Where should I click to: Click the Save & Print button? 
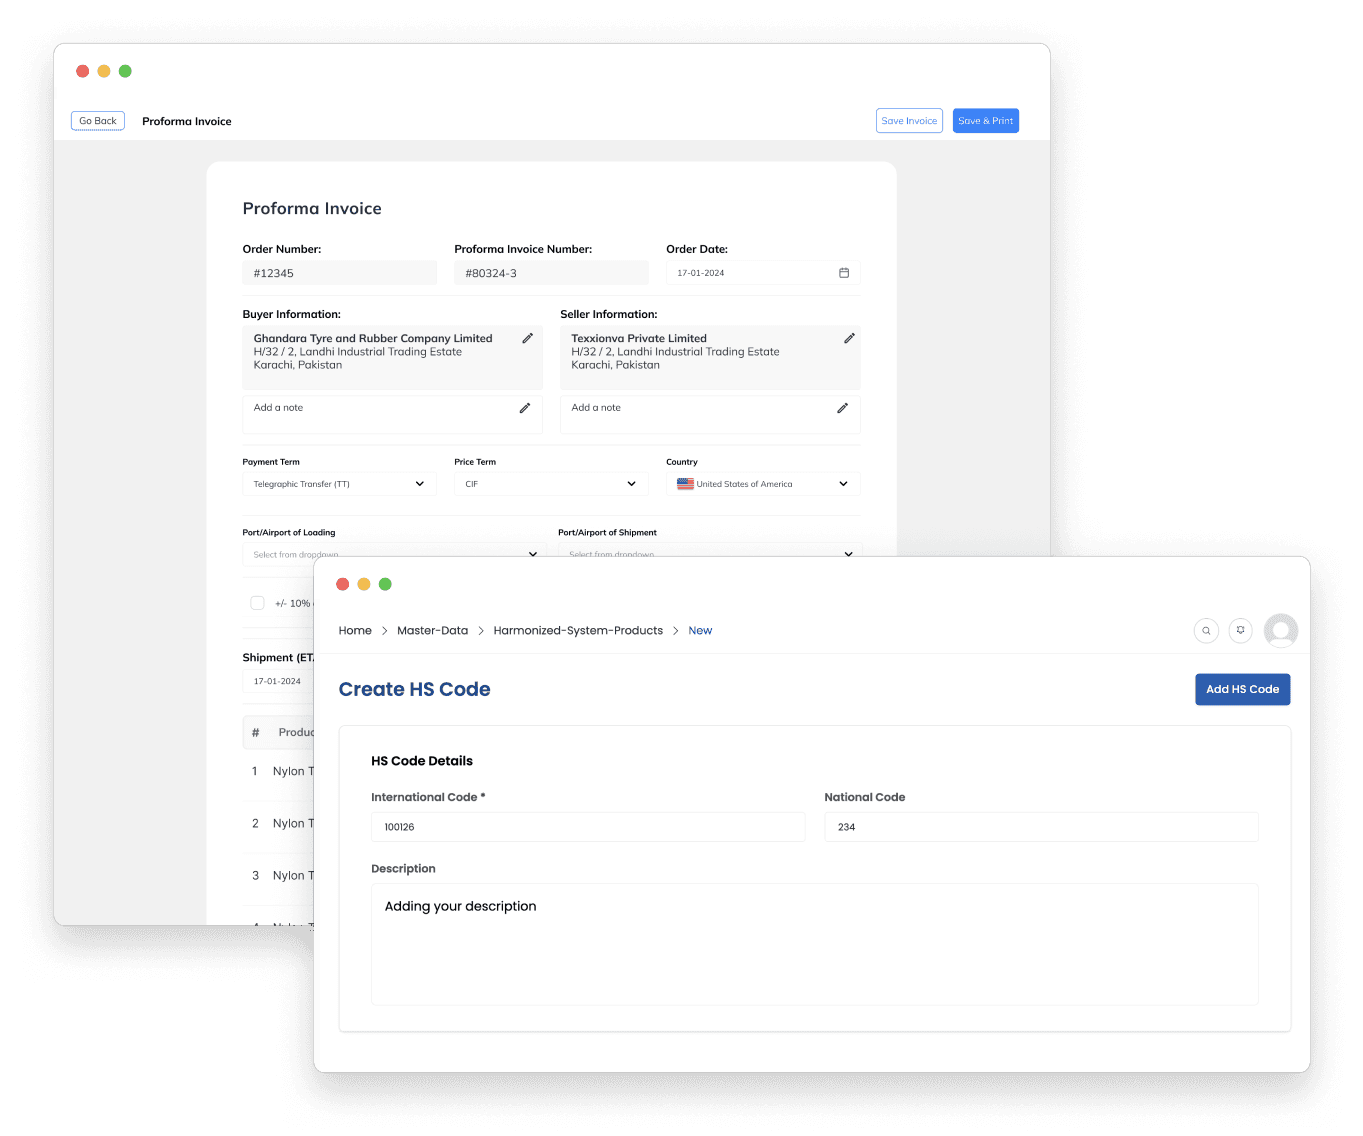tap(985, 120)
